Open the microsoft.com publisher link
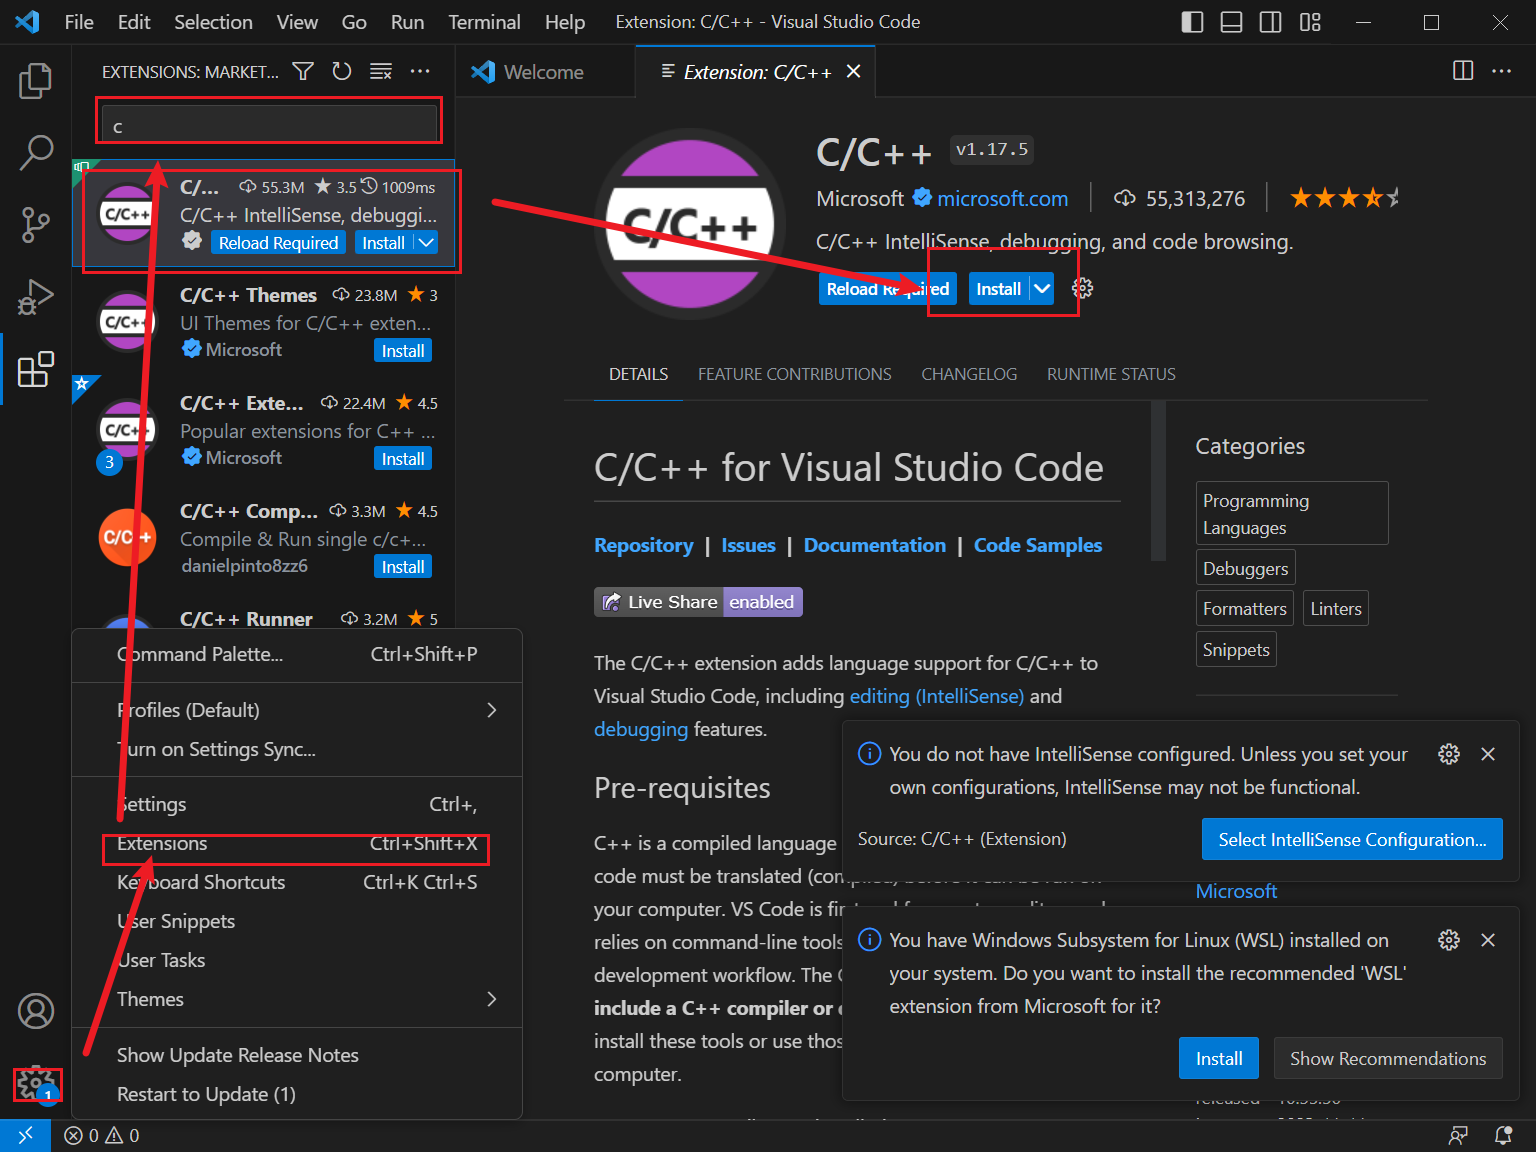The height and width of the screenshot is (1152, 1536). pos(1002,198)
